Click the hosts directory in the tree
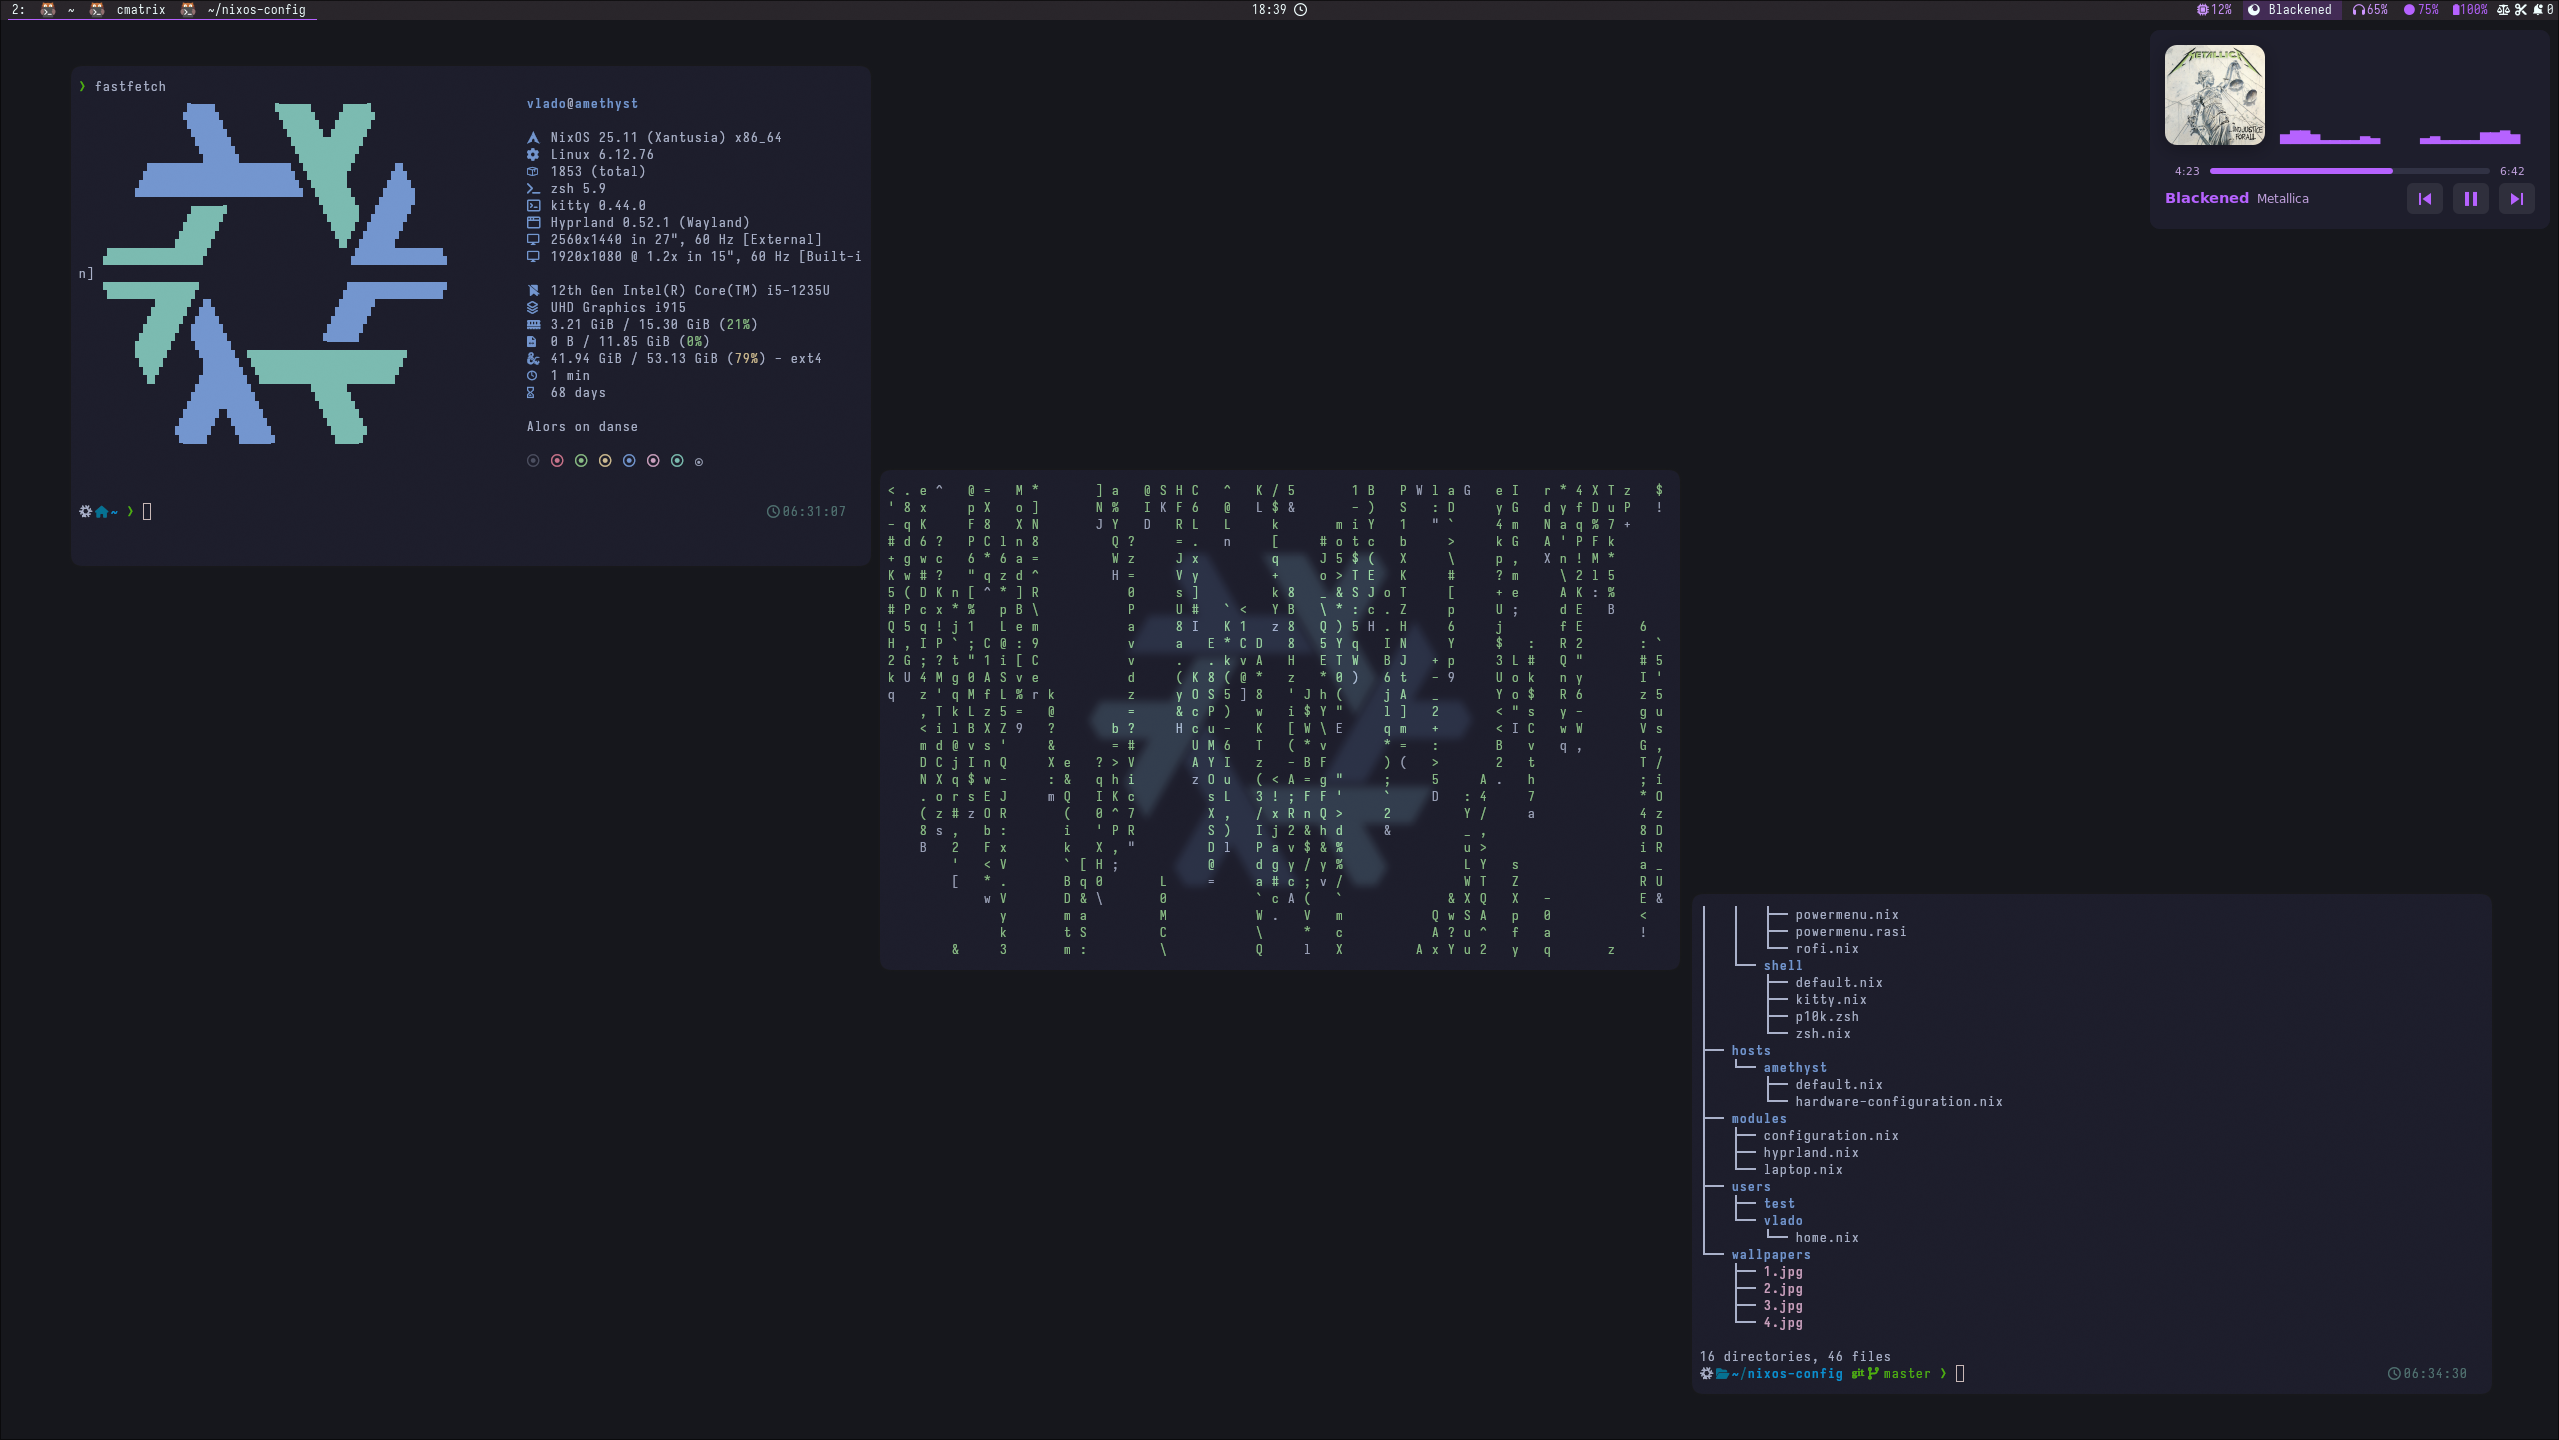 [x=1751, y=1051]
